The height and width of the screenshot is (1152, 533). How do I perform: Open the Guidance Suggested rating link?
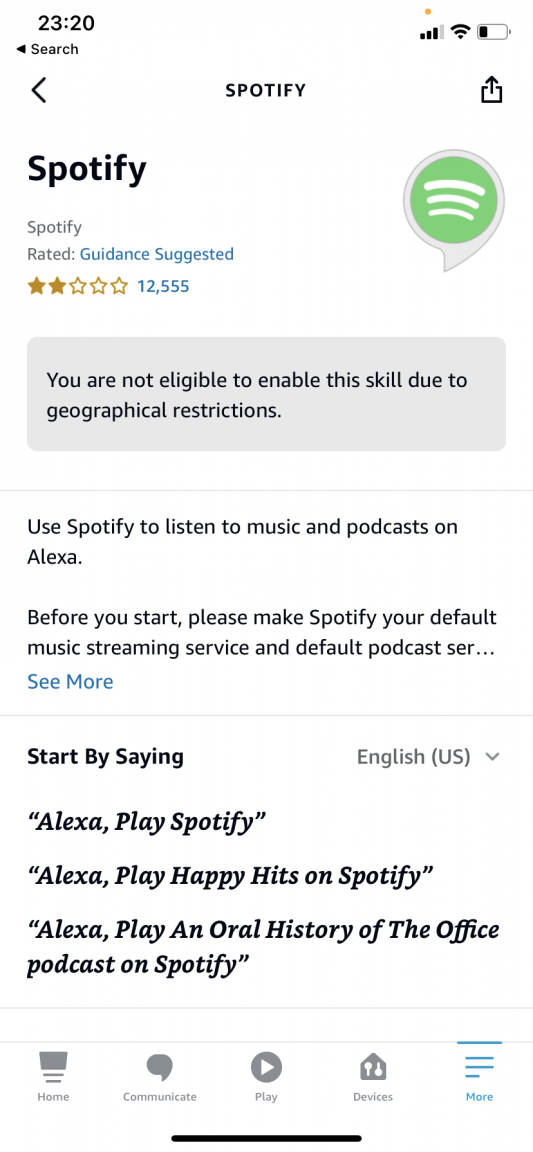pyautogui.click(x=157, y=254)
